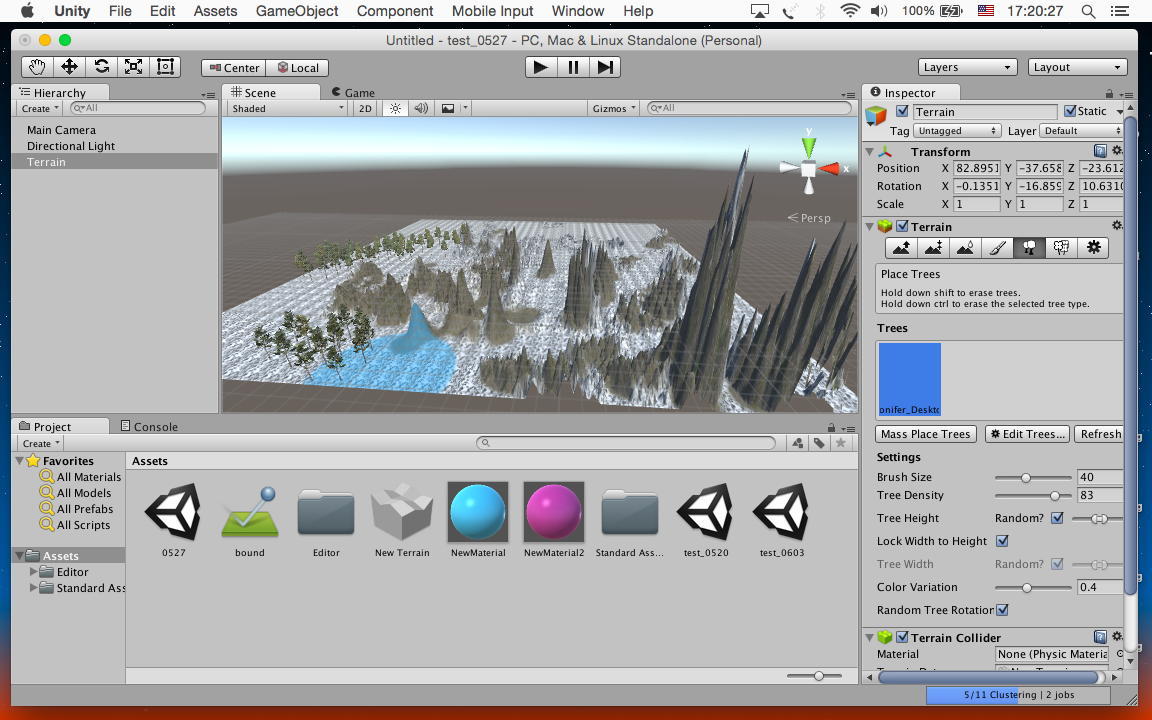Adjust the Brush Size slider
This screenshot has height=720, width=1152.
(1026, 478)
